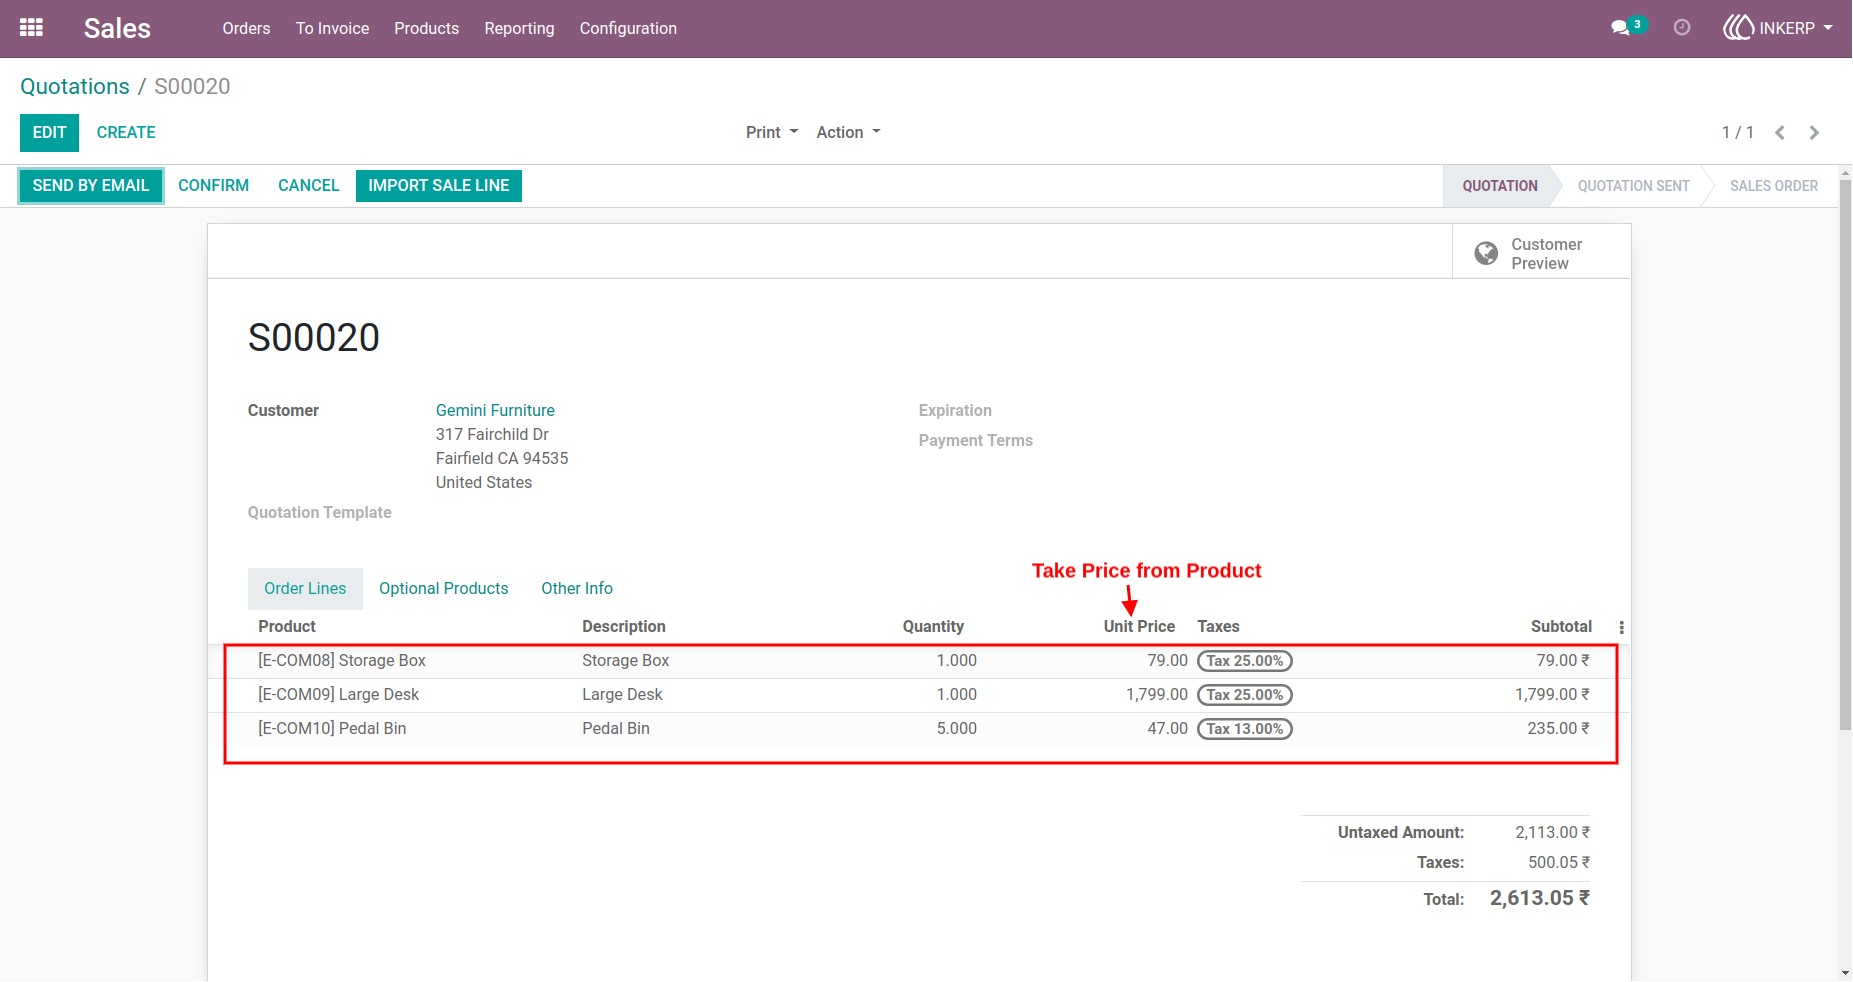
Task: Confirm the quotation
Action: pos(213,185)
